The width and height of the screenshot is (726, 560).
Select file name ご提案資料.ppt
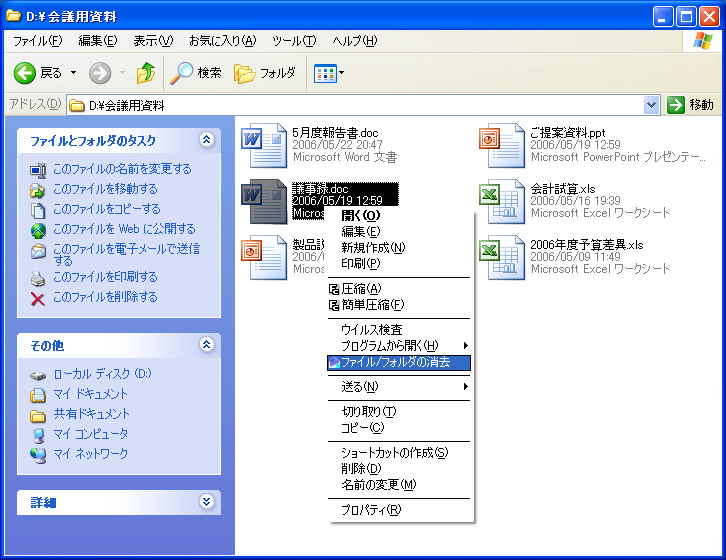coord(568,133)
